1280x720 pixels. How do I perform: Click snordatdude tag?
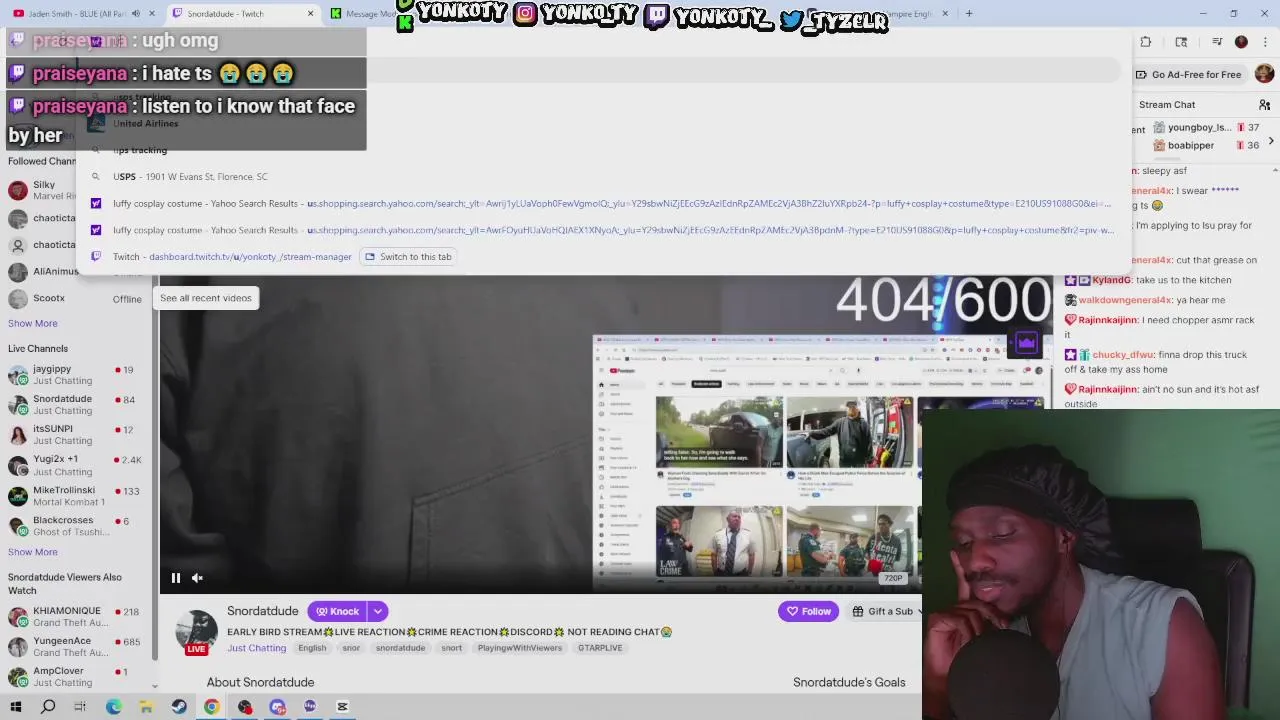click(400, 648)
